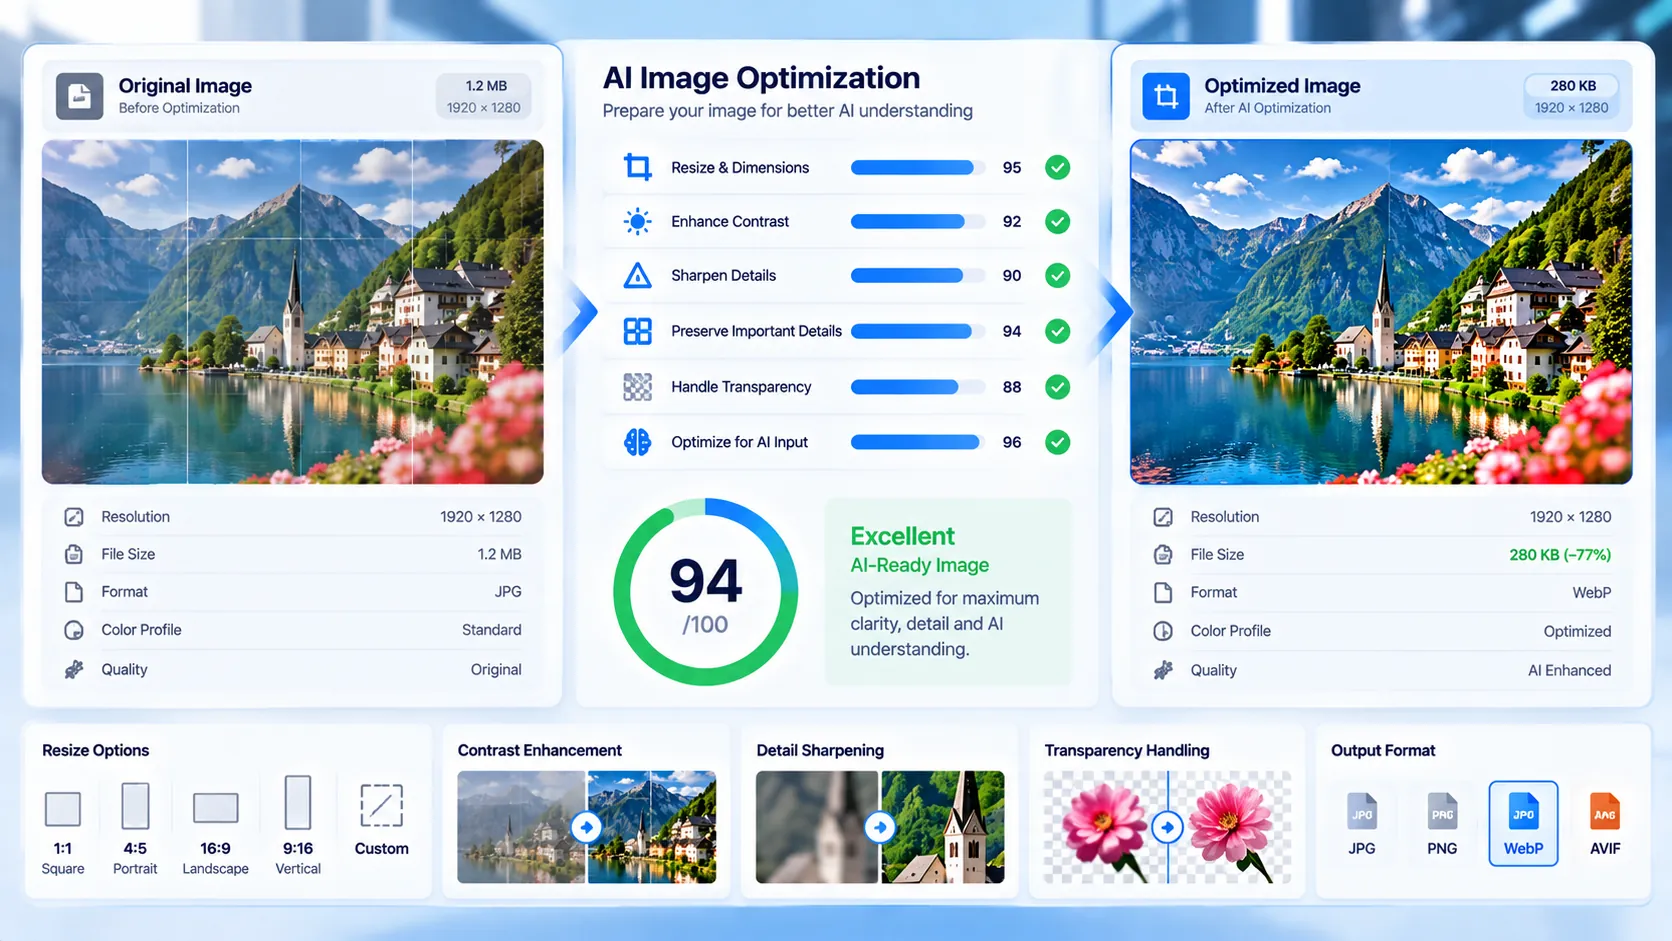Adjust the Resize & Dimensions progress bar
This screenshot has width=1672, height=941.
[917, 167]
